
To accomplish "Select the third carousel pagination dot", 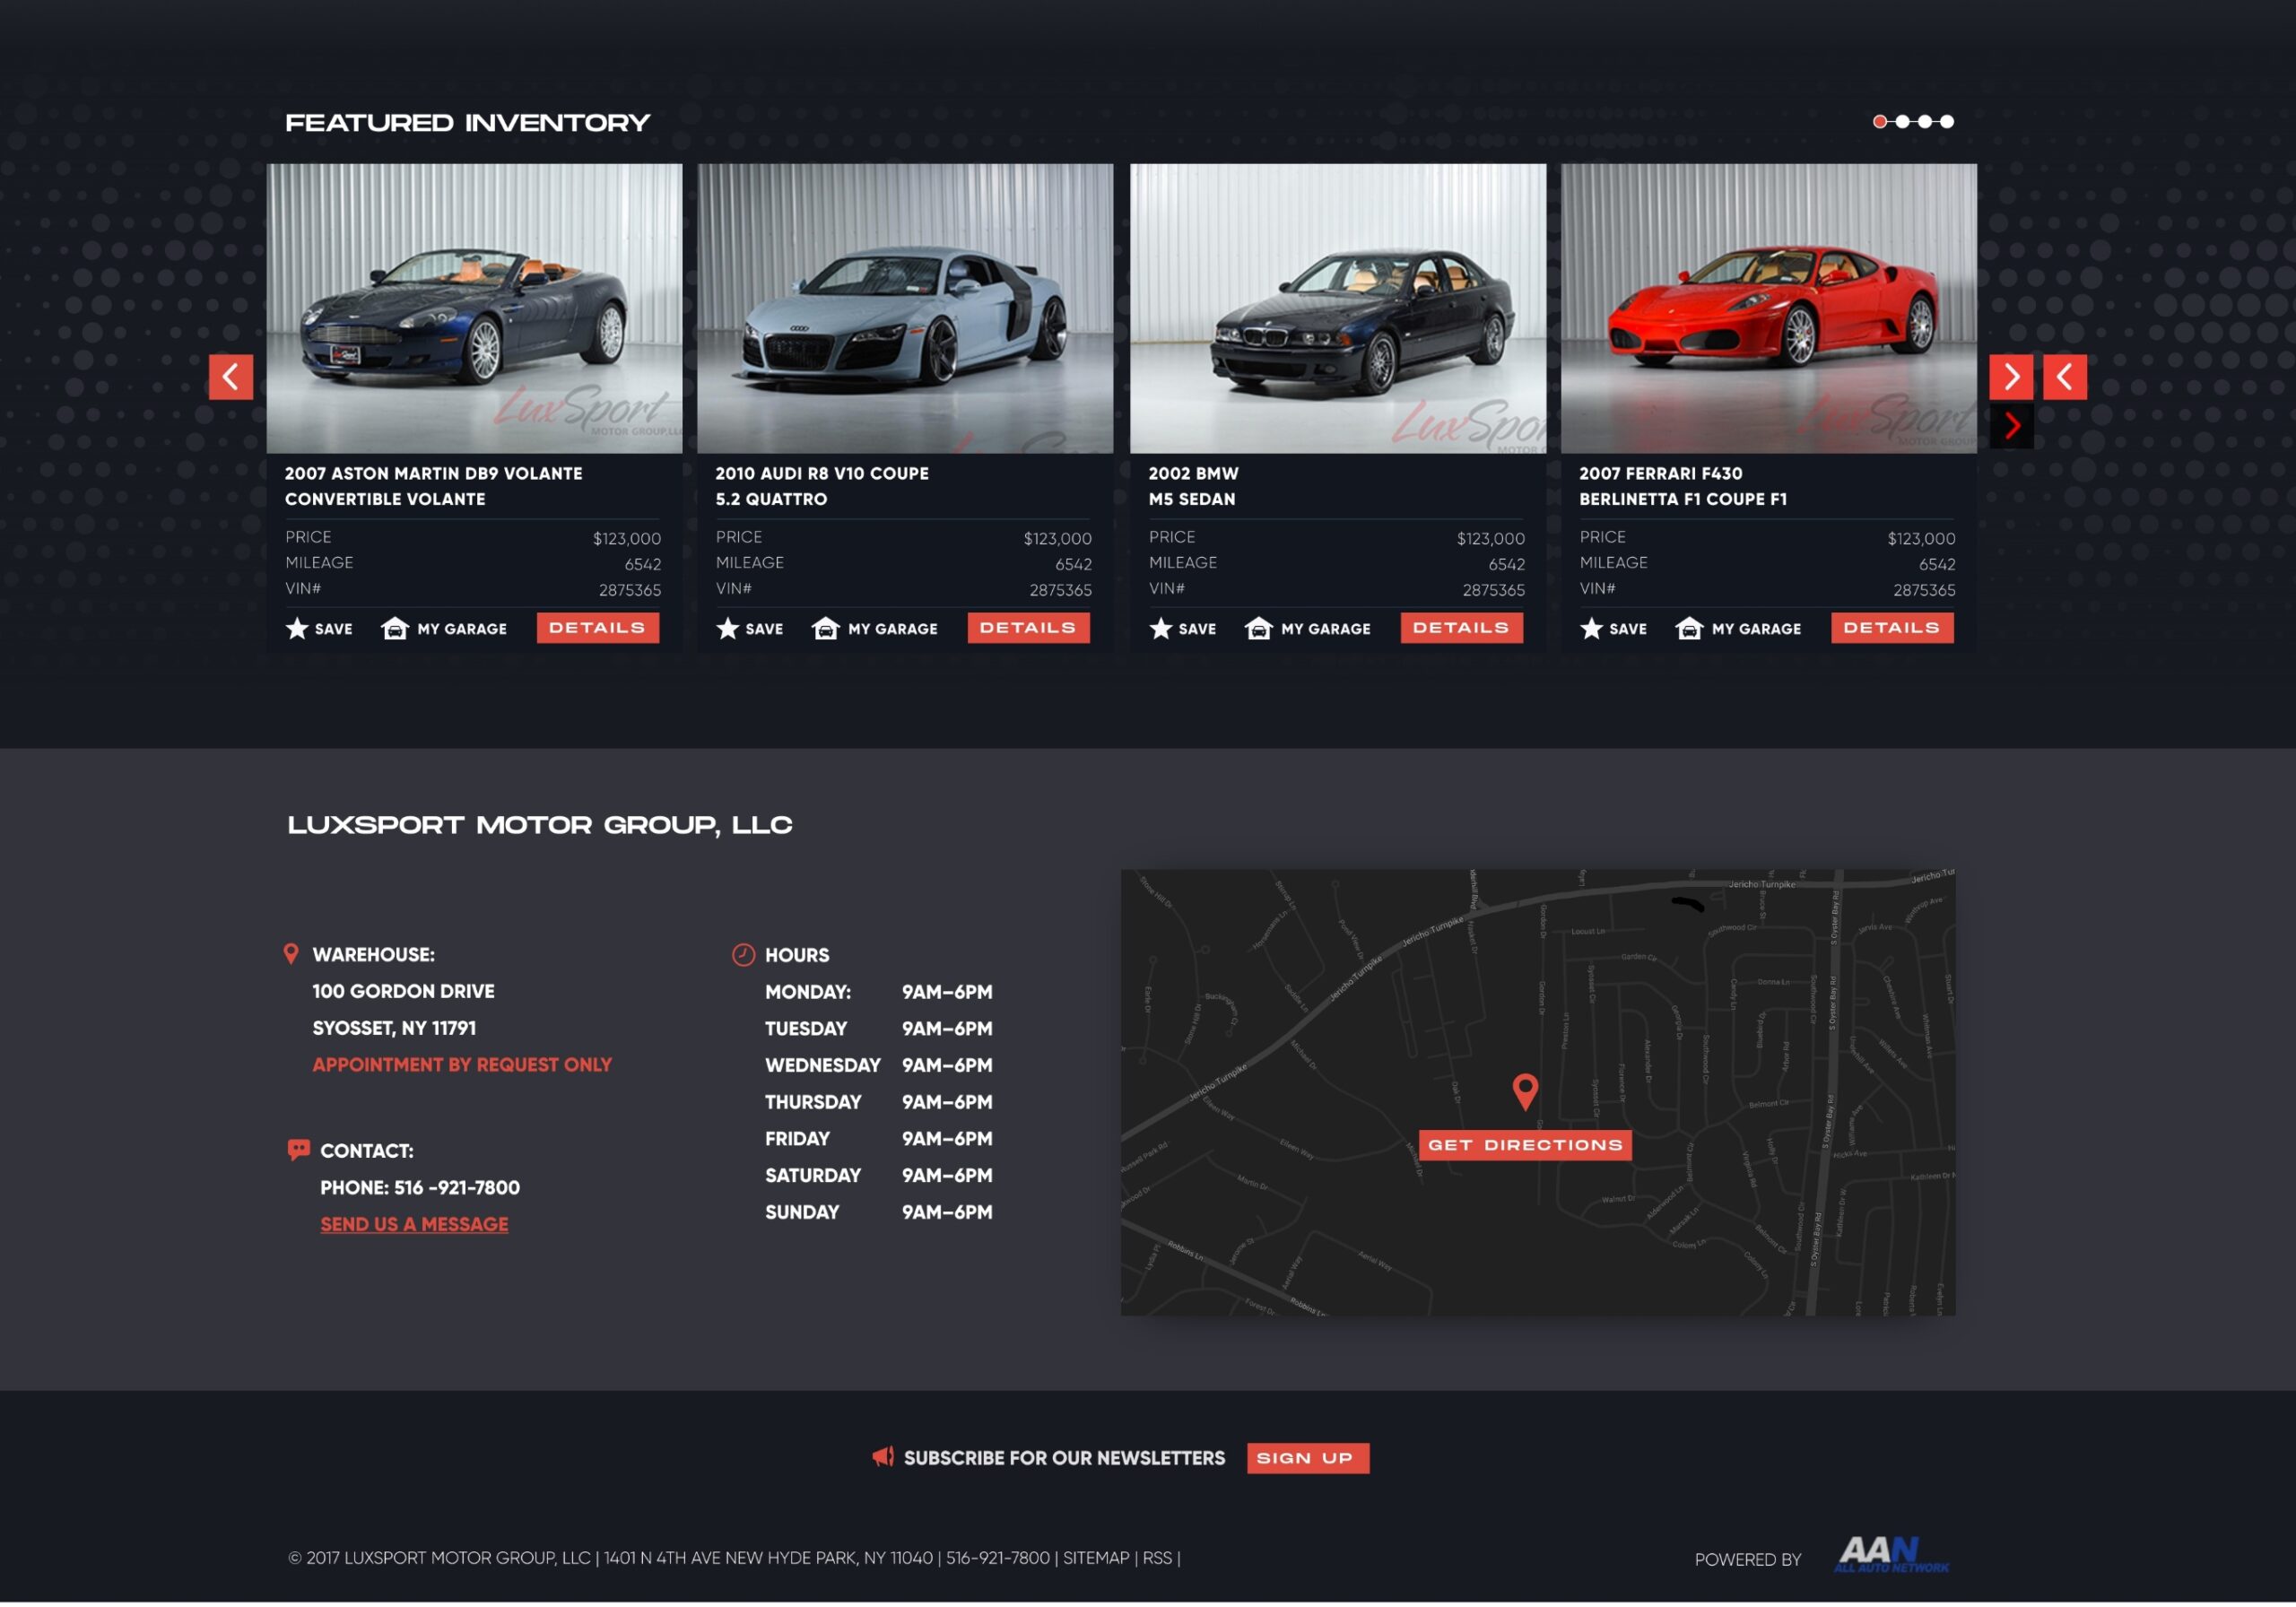I will tap(1925, 122).
